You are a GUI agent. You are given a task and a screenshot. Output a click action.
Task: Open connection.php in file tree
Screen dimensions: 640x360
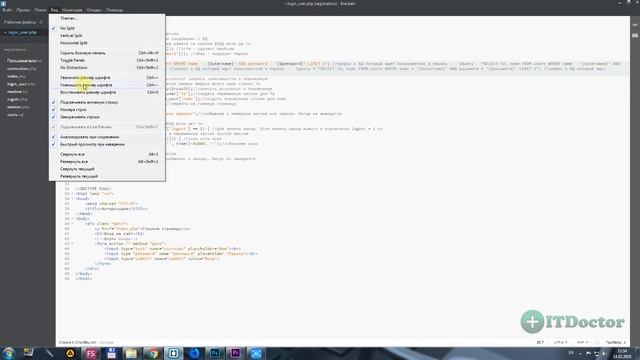[x=21, y=69]
